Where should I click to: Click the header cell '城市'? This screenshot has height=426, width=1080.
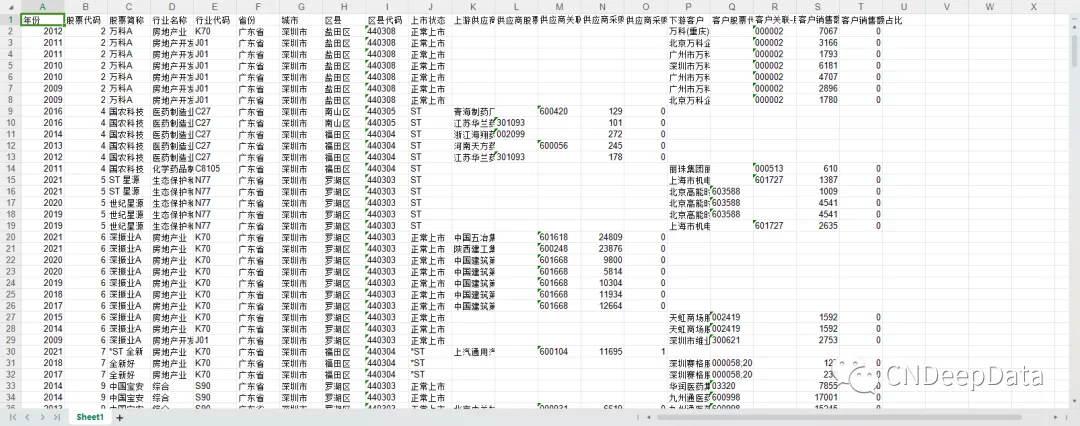coord(301,20)
